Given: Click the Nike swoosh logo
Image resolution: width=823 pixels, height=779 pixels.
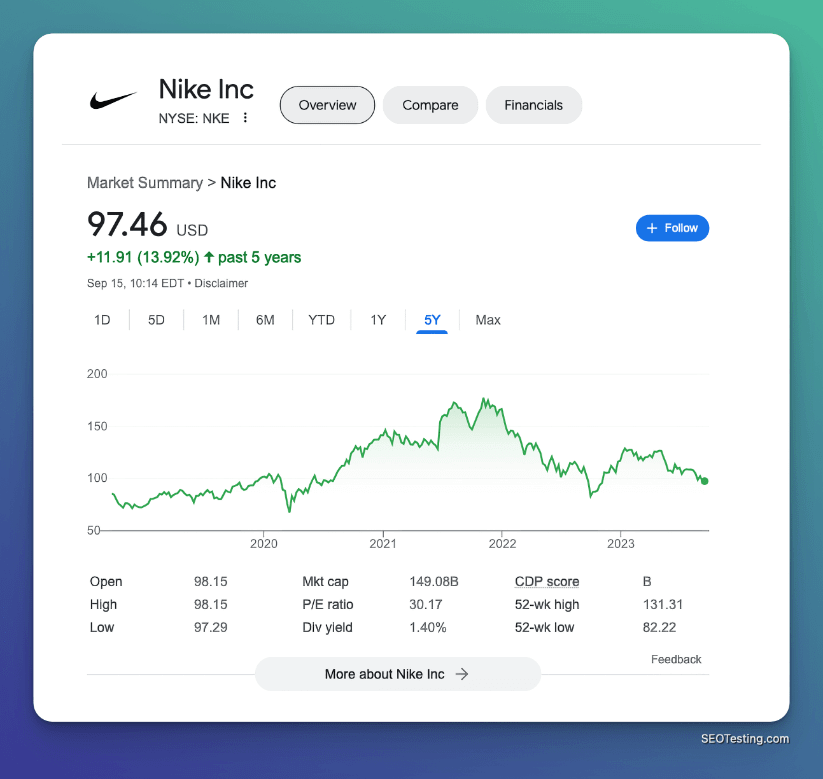Looking at the screenshot, I should coord(113,100).
